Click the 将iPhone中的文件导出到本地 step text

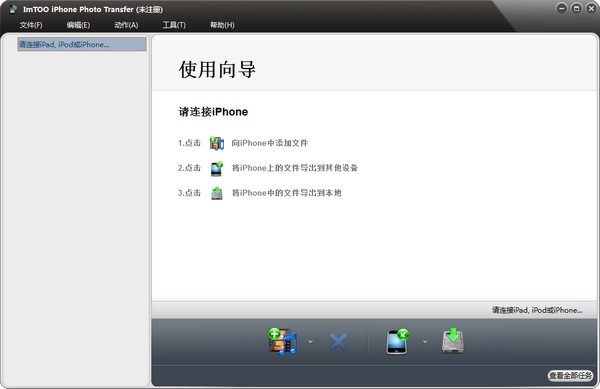(286, 193)
